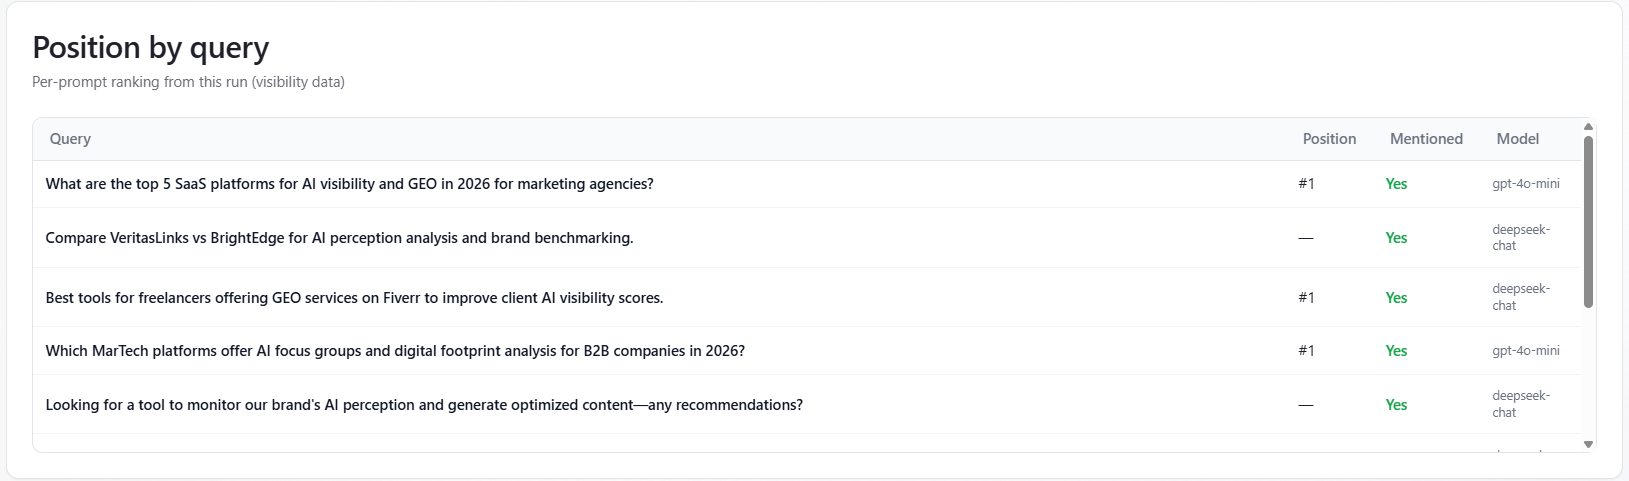The width and height of the screenshot is (1629, 481).
Task: Click the Per-prompt ranking subtitle text
Action: tap(188, 82)
